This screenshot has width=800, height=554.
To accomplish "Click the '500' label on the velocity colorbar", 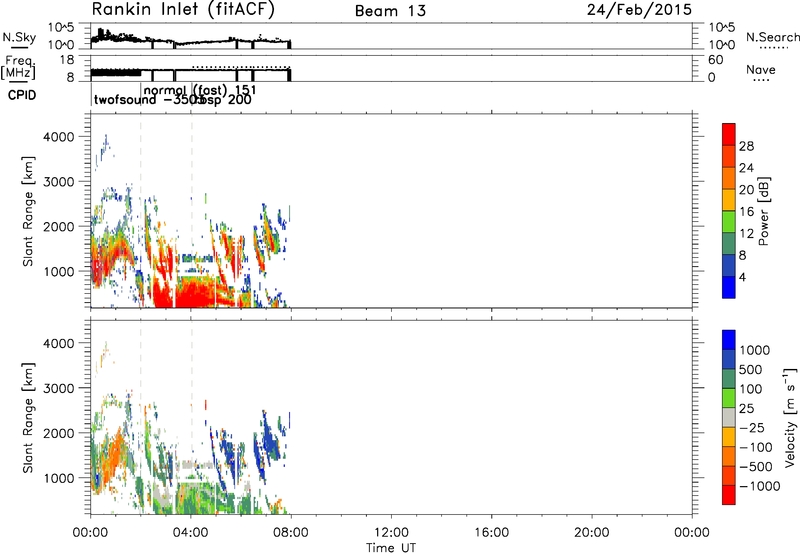I will tap(750, 369).
